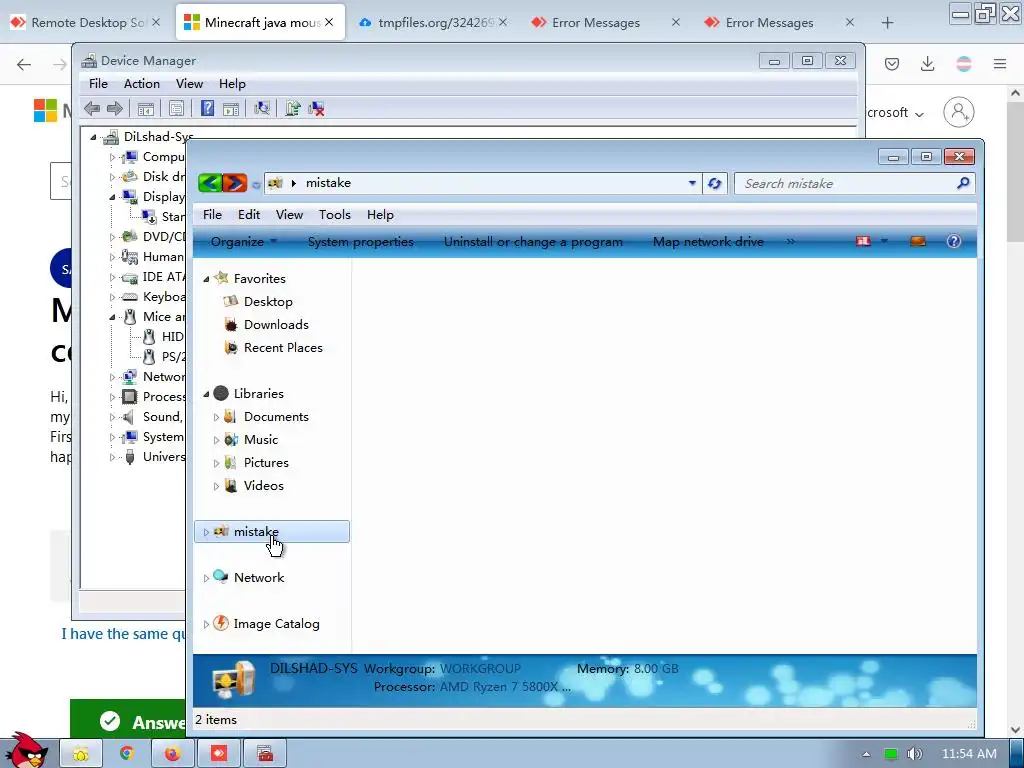
Task: Open Explorer Edit menu
Action: [249, 215]
